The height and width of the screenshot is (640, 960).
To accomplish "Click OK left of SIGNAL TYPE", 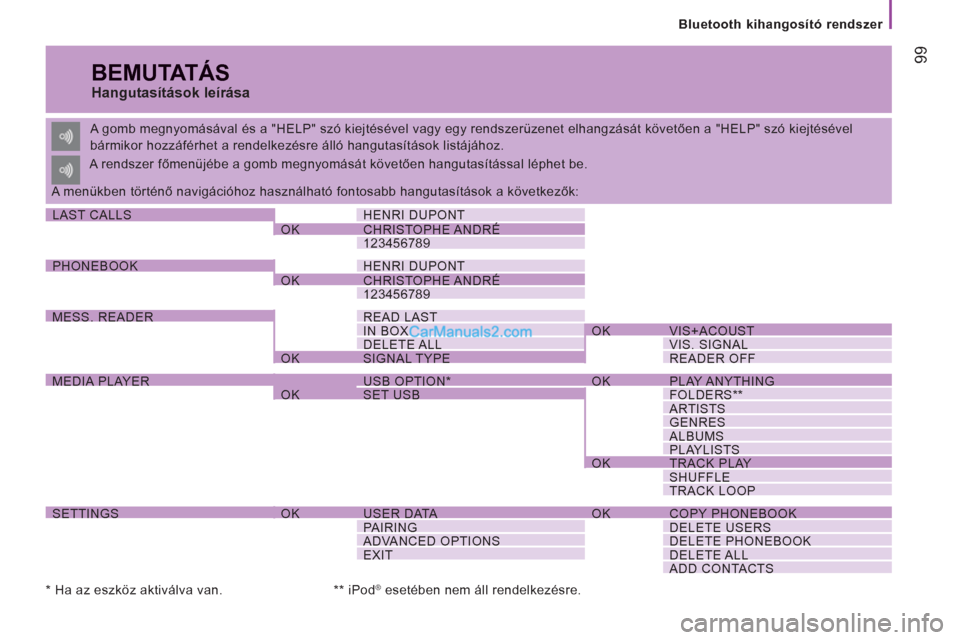I will pos(290,358).
